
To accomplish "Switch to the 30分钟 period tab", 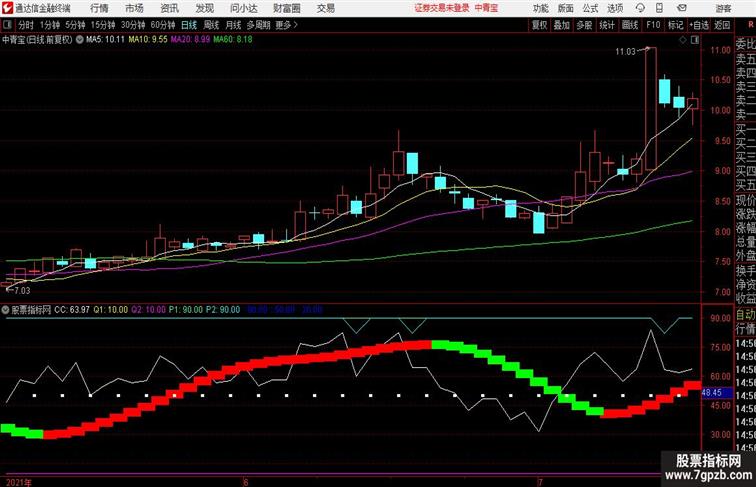I will [x=133, y=25].
